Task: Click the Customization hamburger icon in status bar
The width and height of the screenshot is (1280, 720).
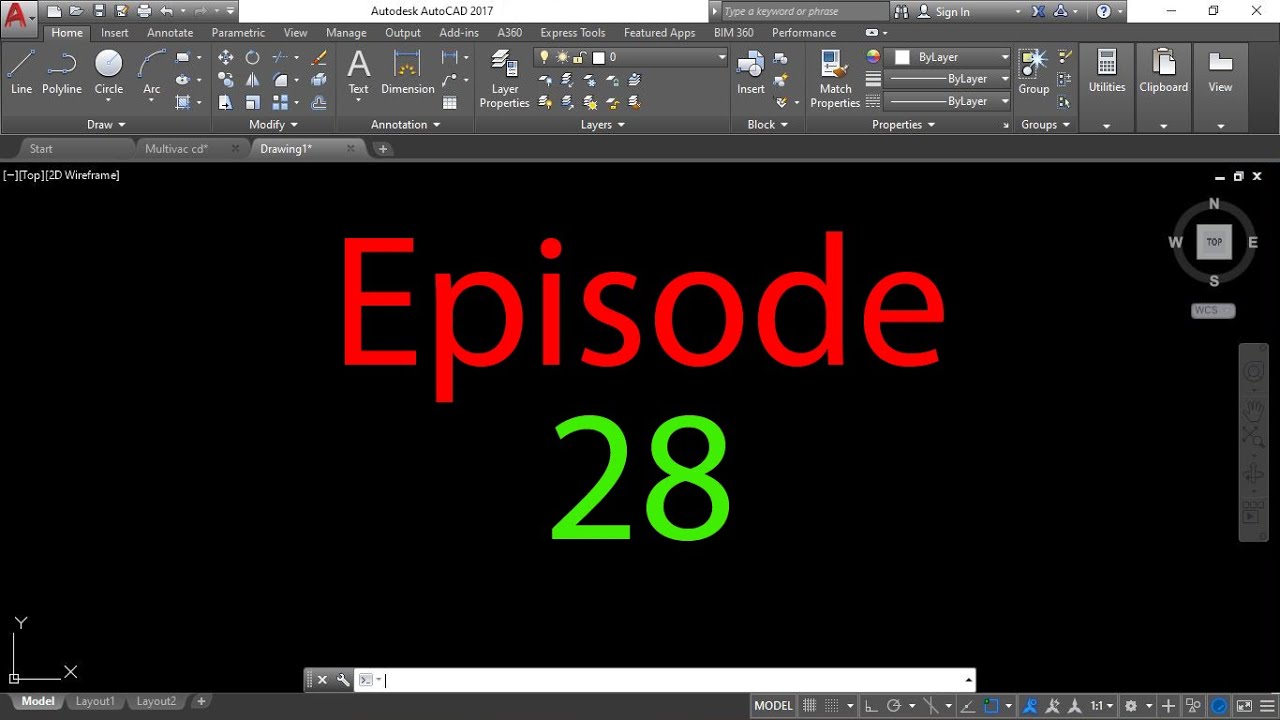Action: [1266, 706]
